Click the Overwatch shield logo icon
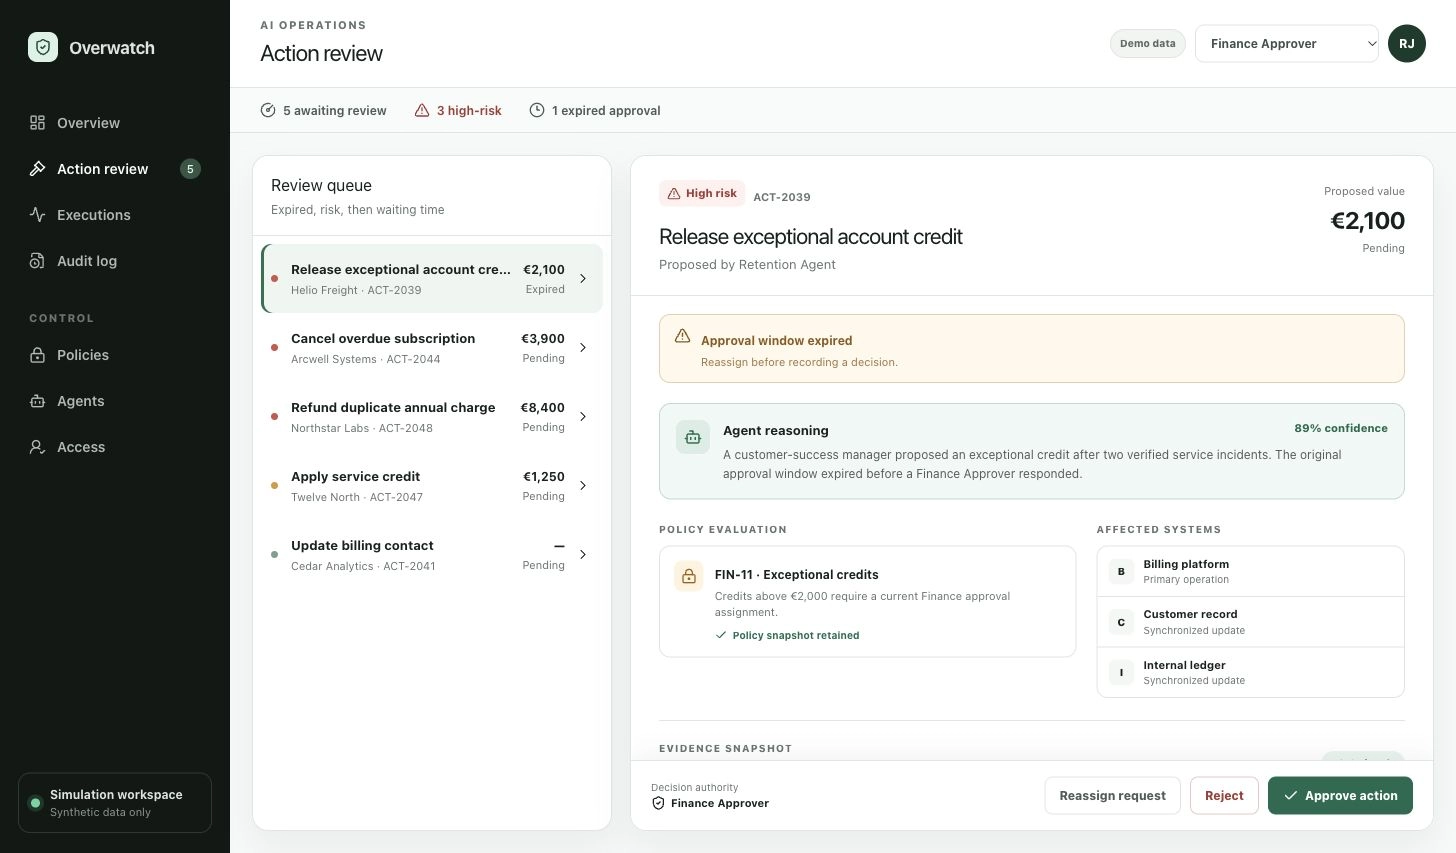This screenshot has height=853, width=1456. tap(43, 47)
